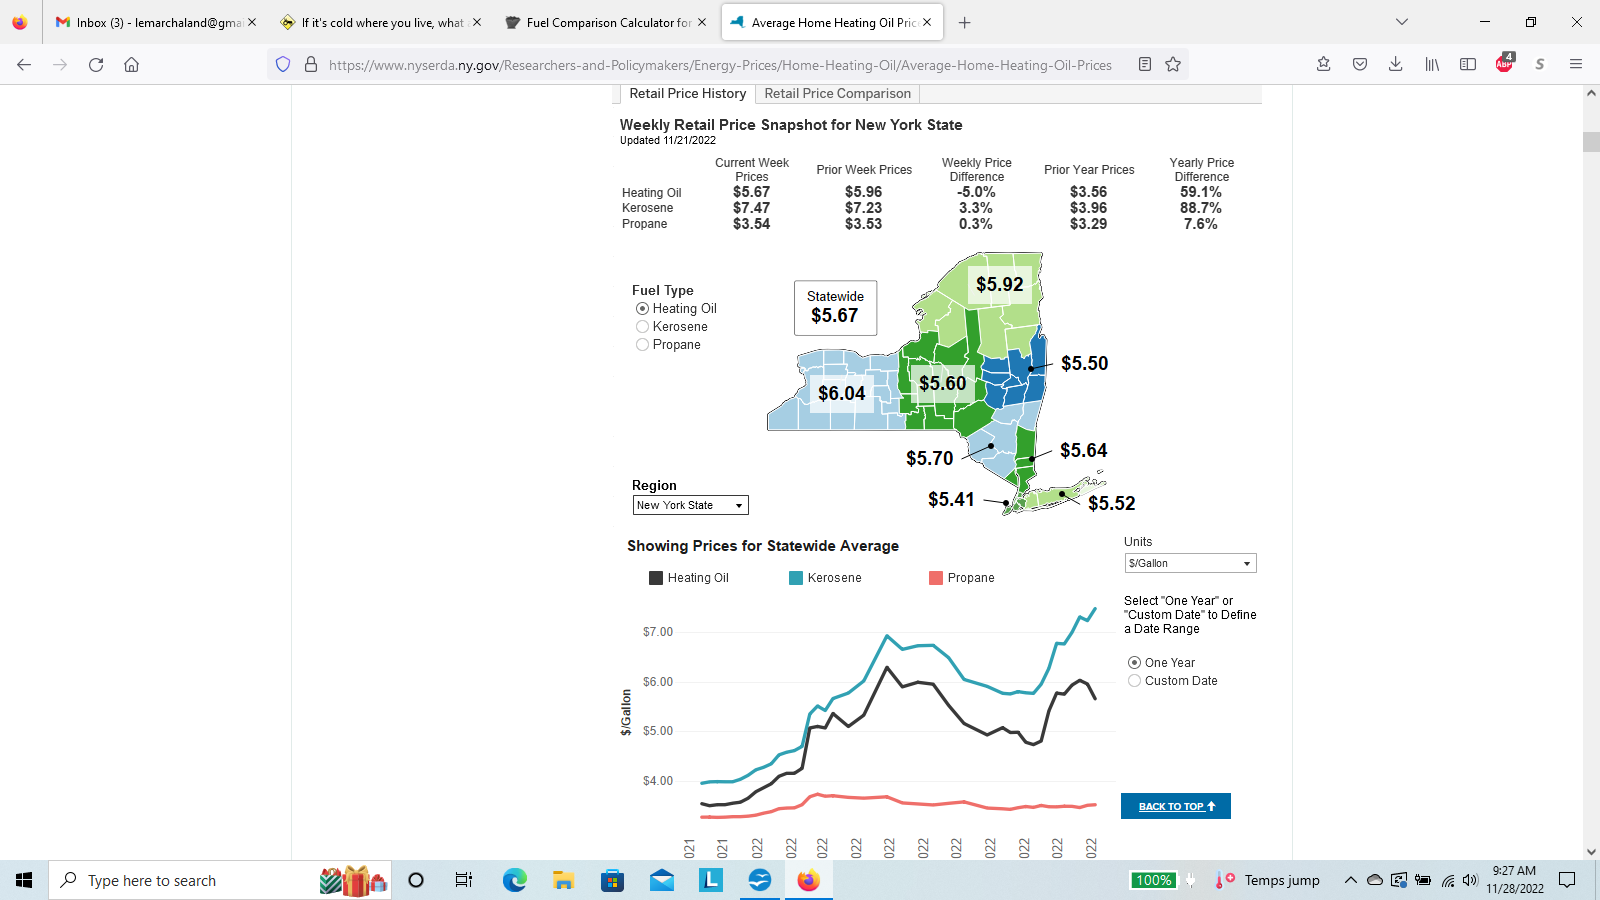The height and width of the screenshot is (900, 1600).
Task: Save page to Pocket icon
Action: (1360, 65)
